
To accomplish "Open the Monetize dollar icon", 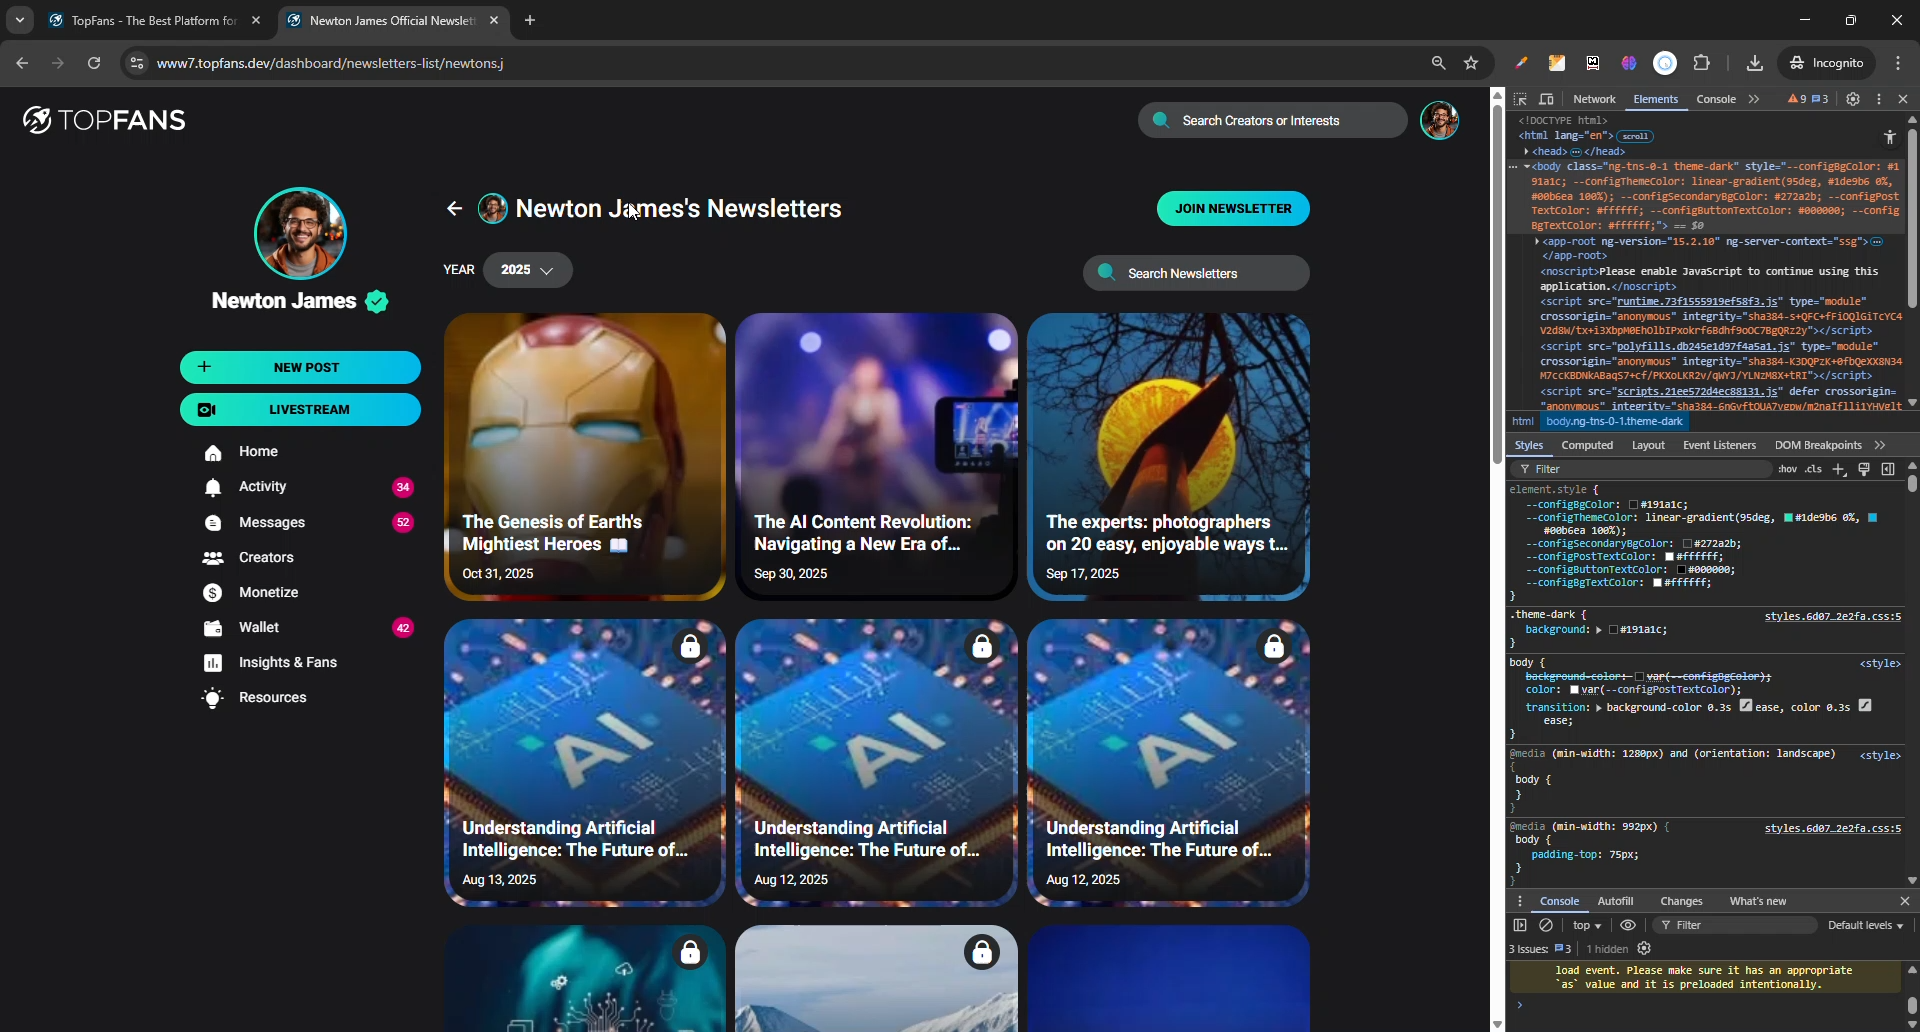I will pyautogui.click(x=213, y=593).
